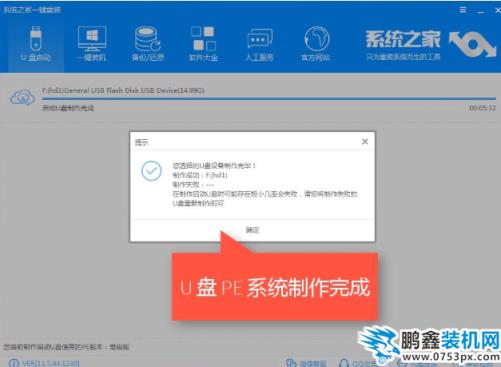Open the 软件大全 software collection tab
The width and height of the screenshot is (501, 367).
(203, 44)
